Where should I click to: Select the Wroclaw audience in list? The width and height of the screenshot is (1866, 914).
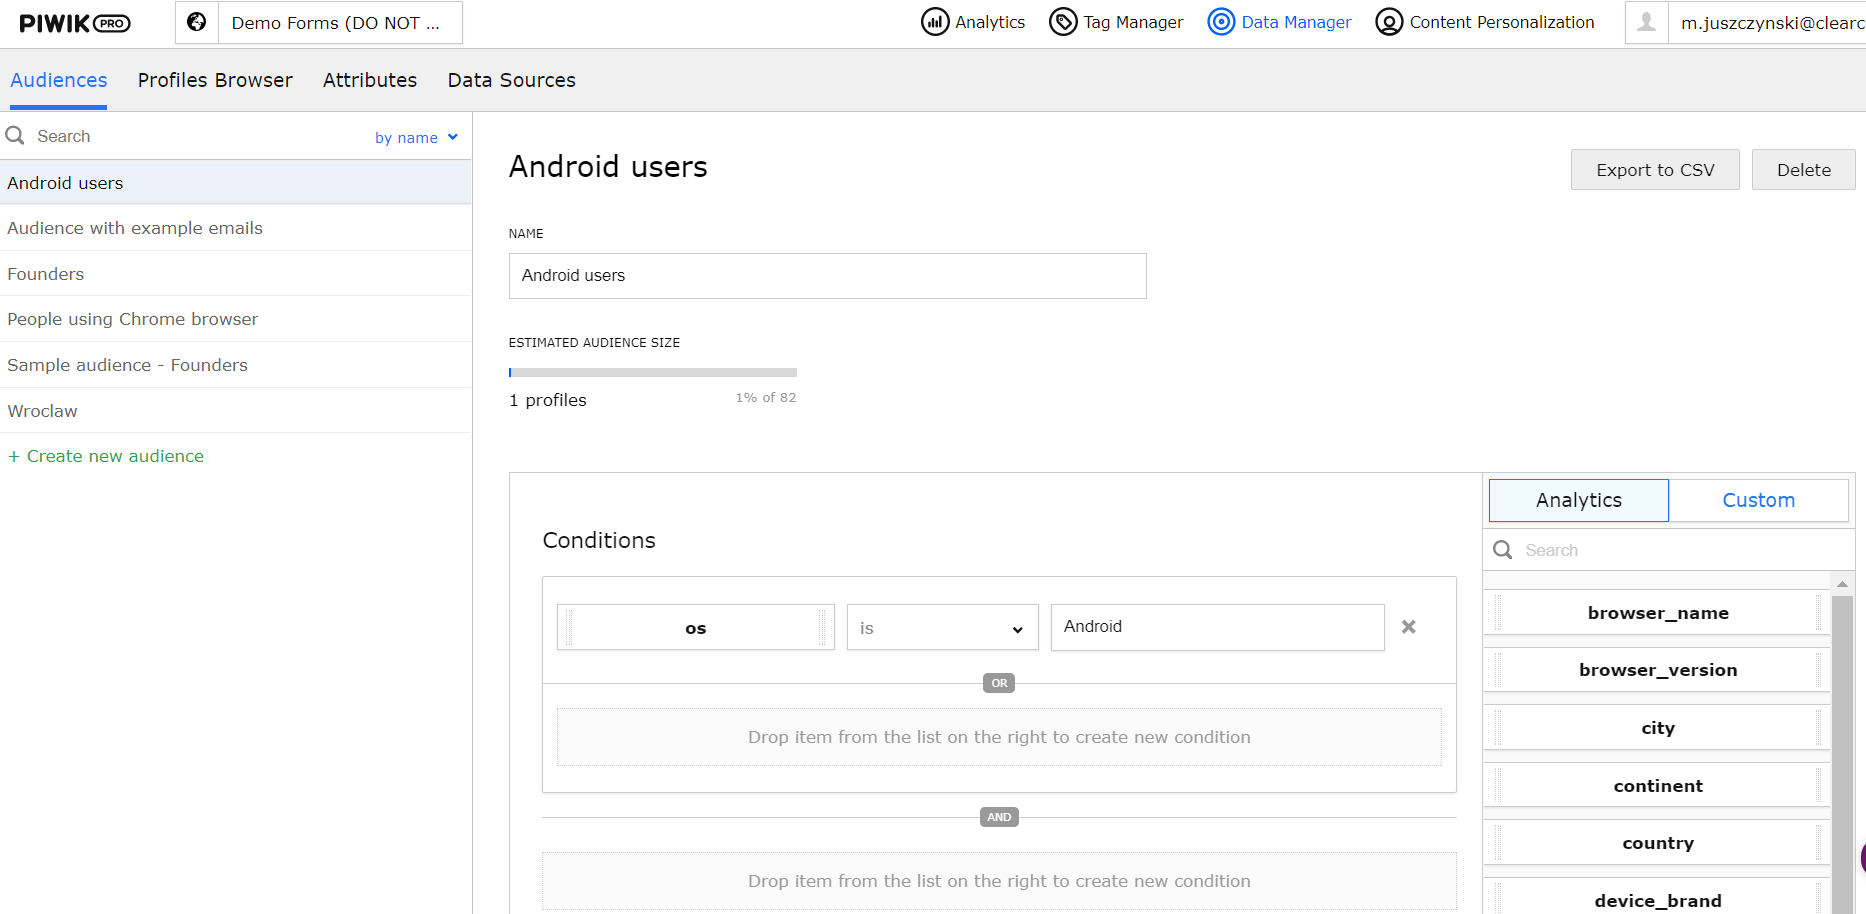pyautogui.click(x=43, y=411)
